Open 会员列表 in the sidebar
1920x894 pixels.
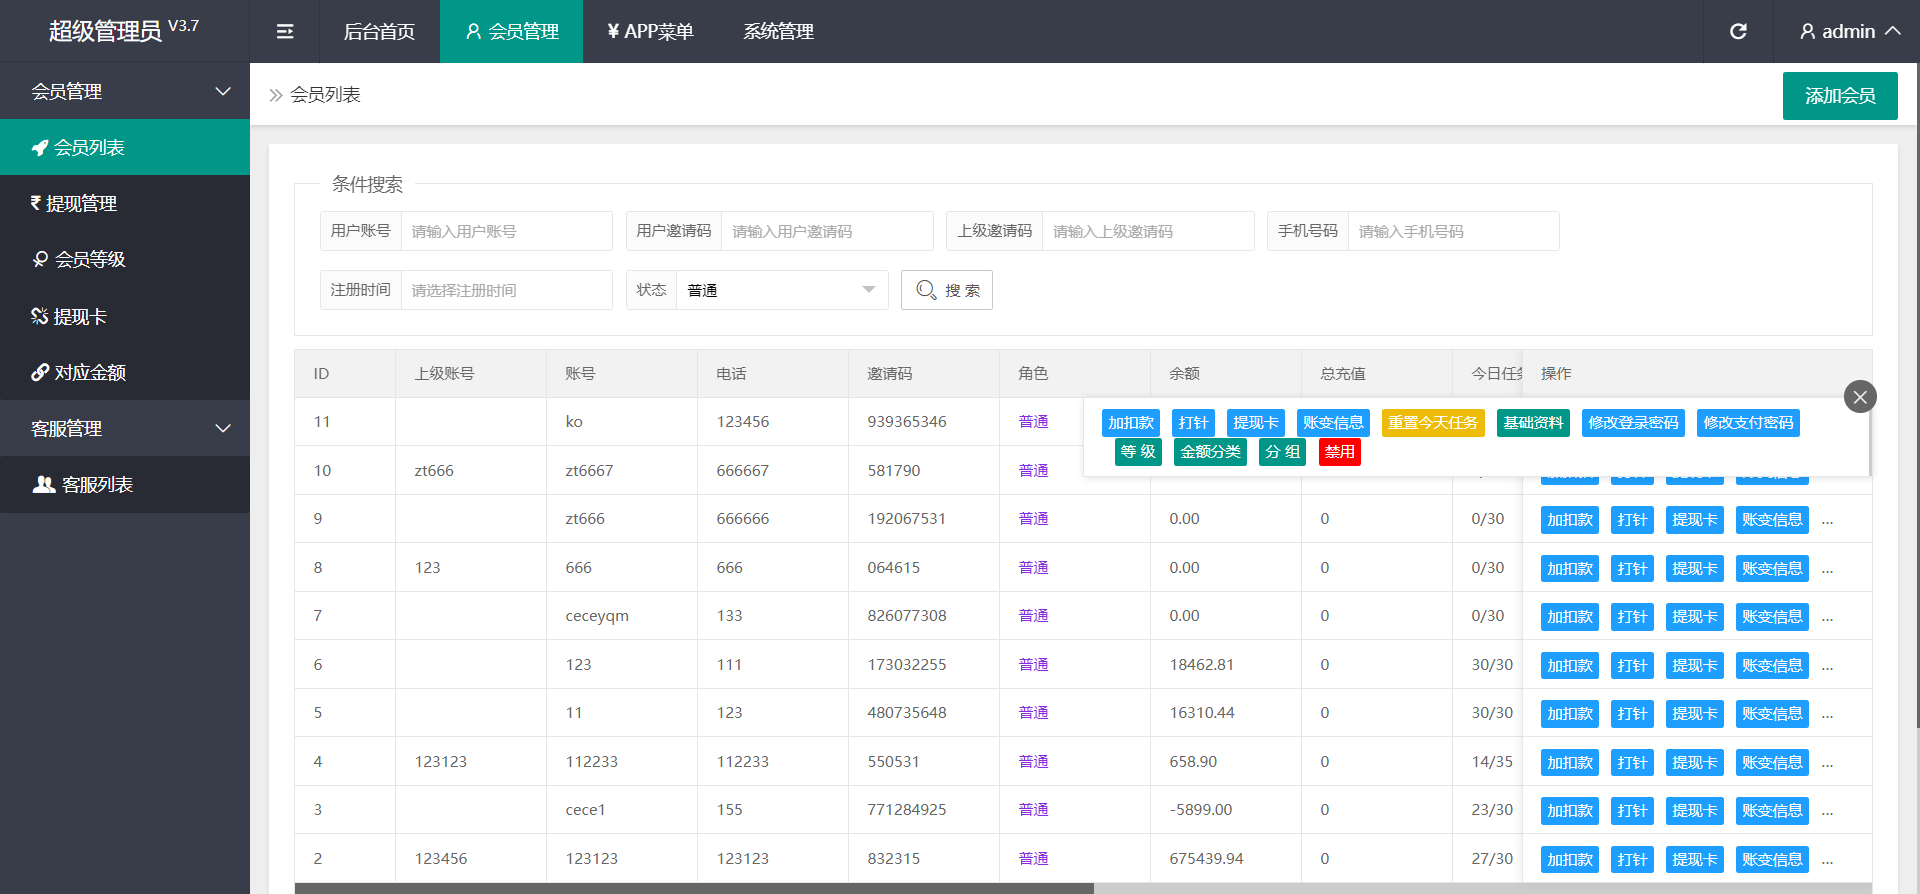pyautogui.click(x=125, y=148)
